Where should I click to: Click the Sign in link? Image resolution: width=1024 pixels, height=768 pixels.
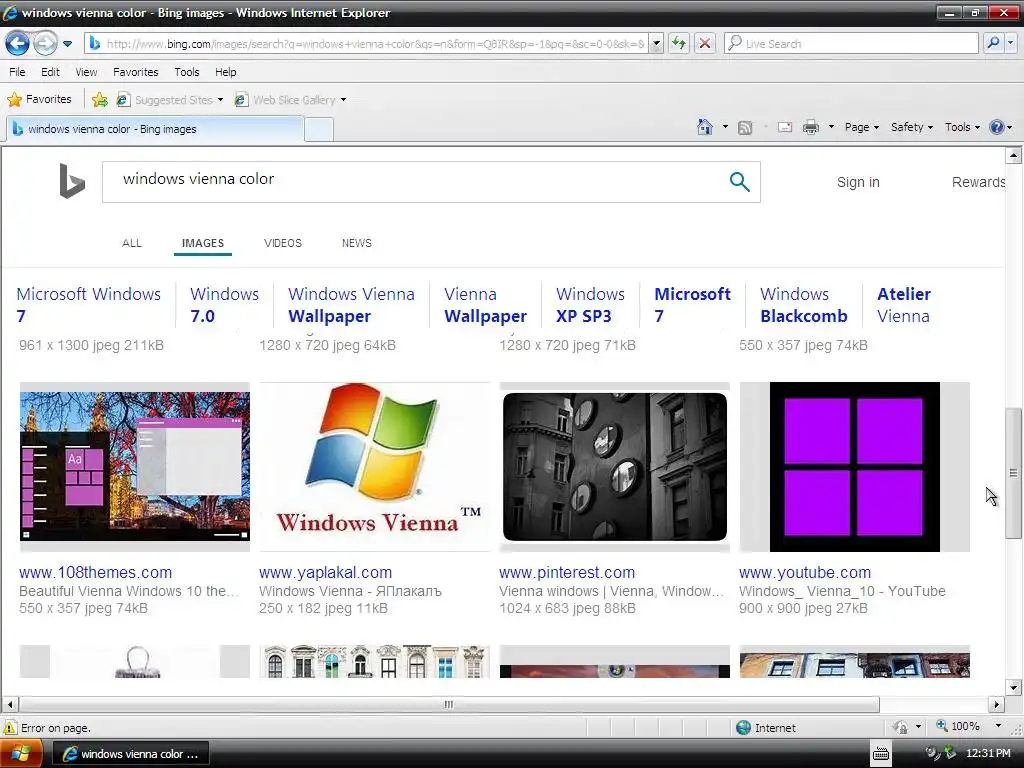858,182
